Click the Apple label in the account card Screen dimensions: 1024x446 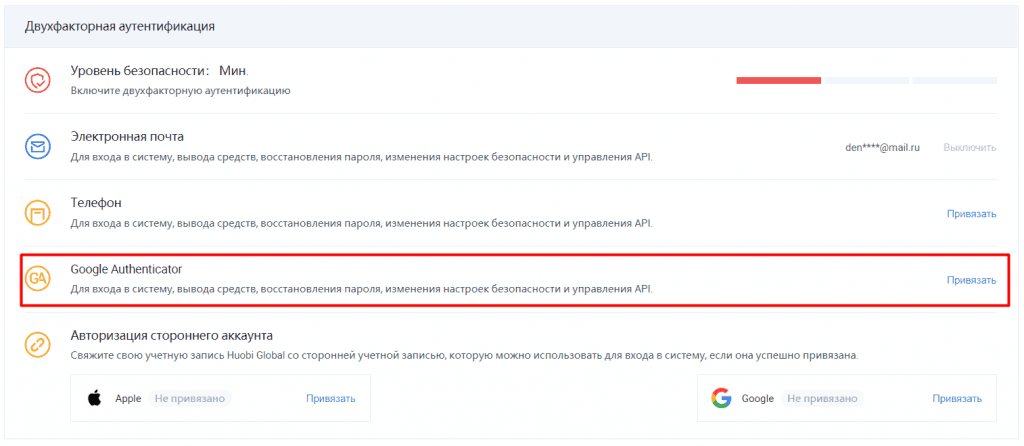pos(128,398)
